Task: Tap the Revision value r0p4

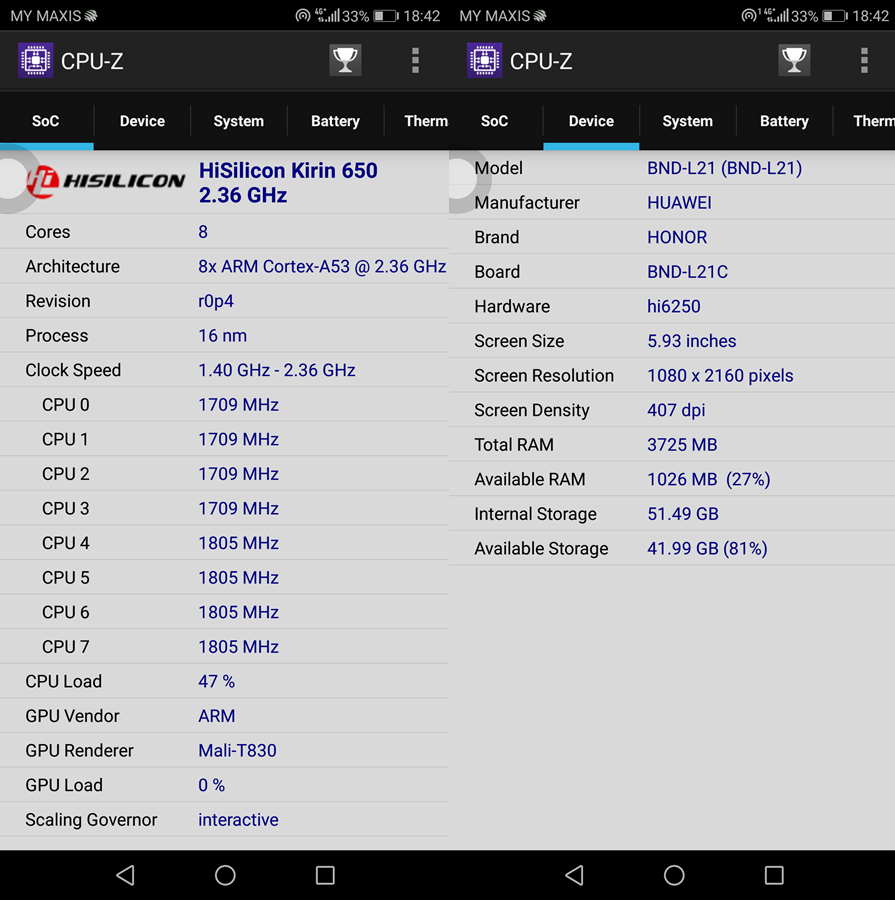Action: click(216, 301)
